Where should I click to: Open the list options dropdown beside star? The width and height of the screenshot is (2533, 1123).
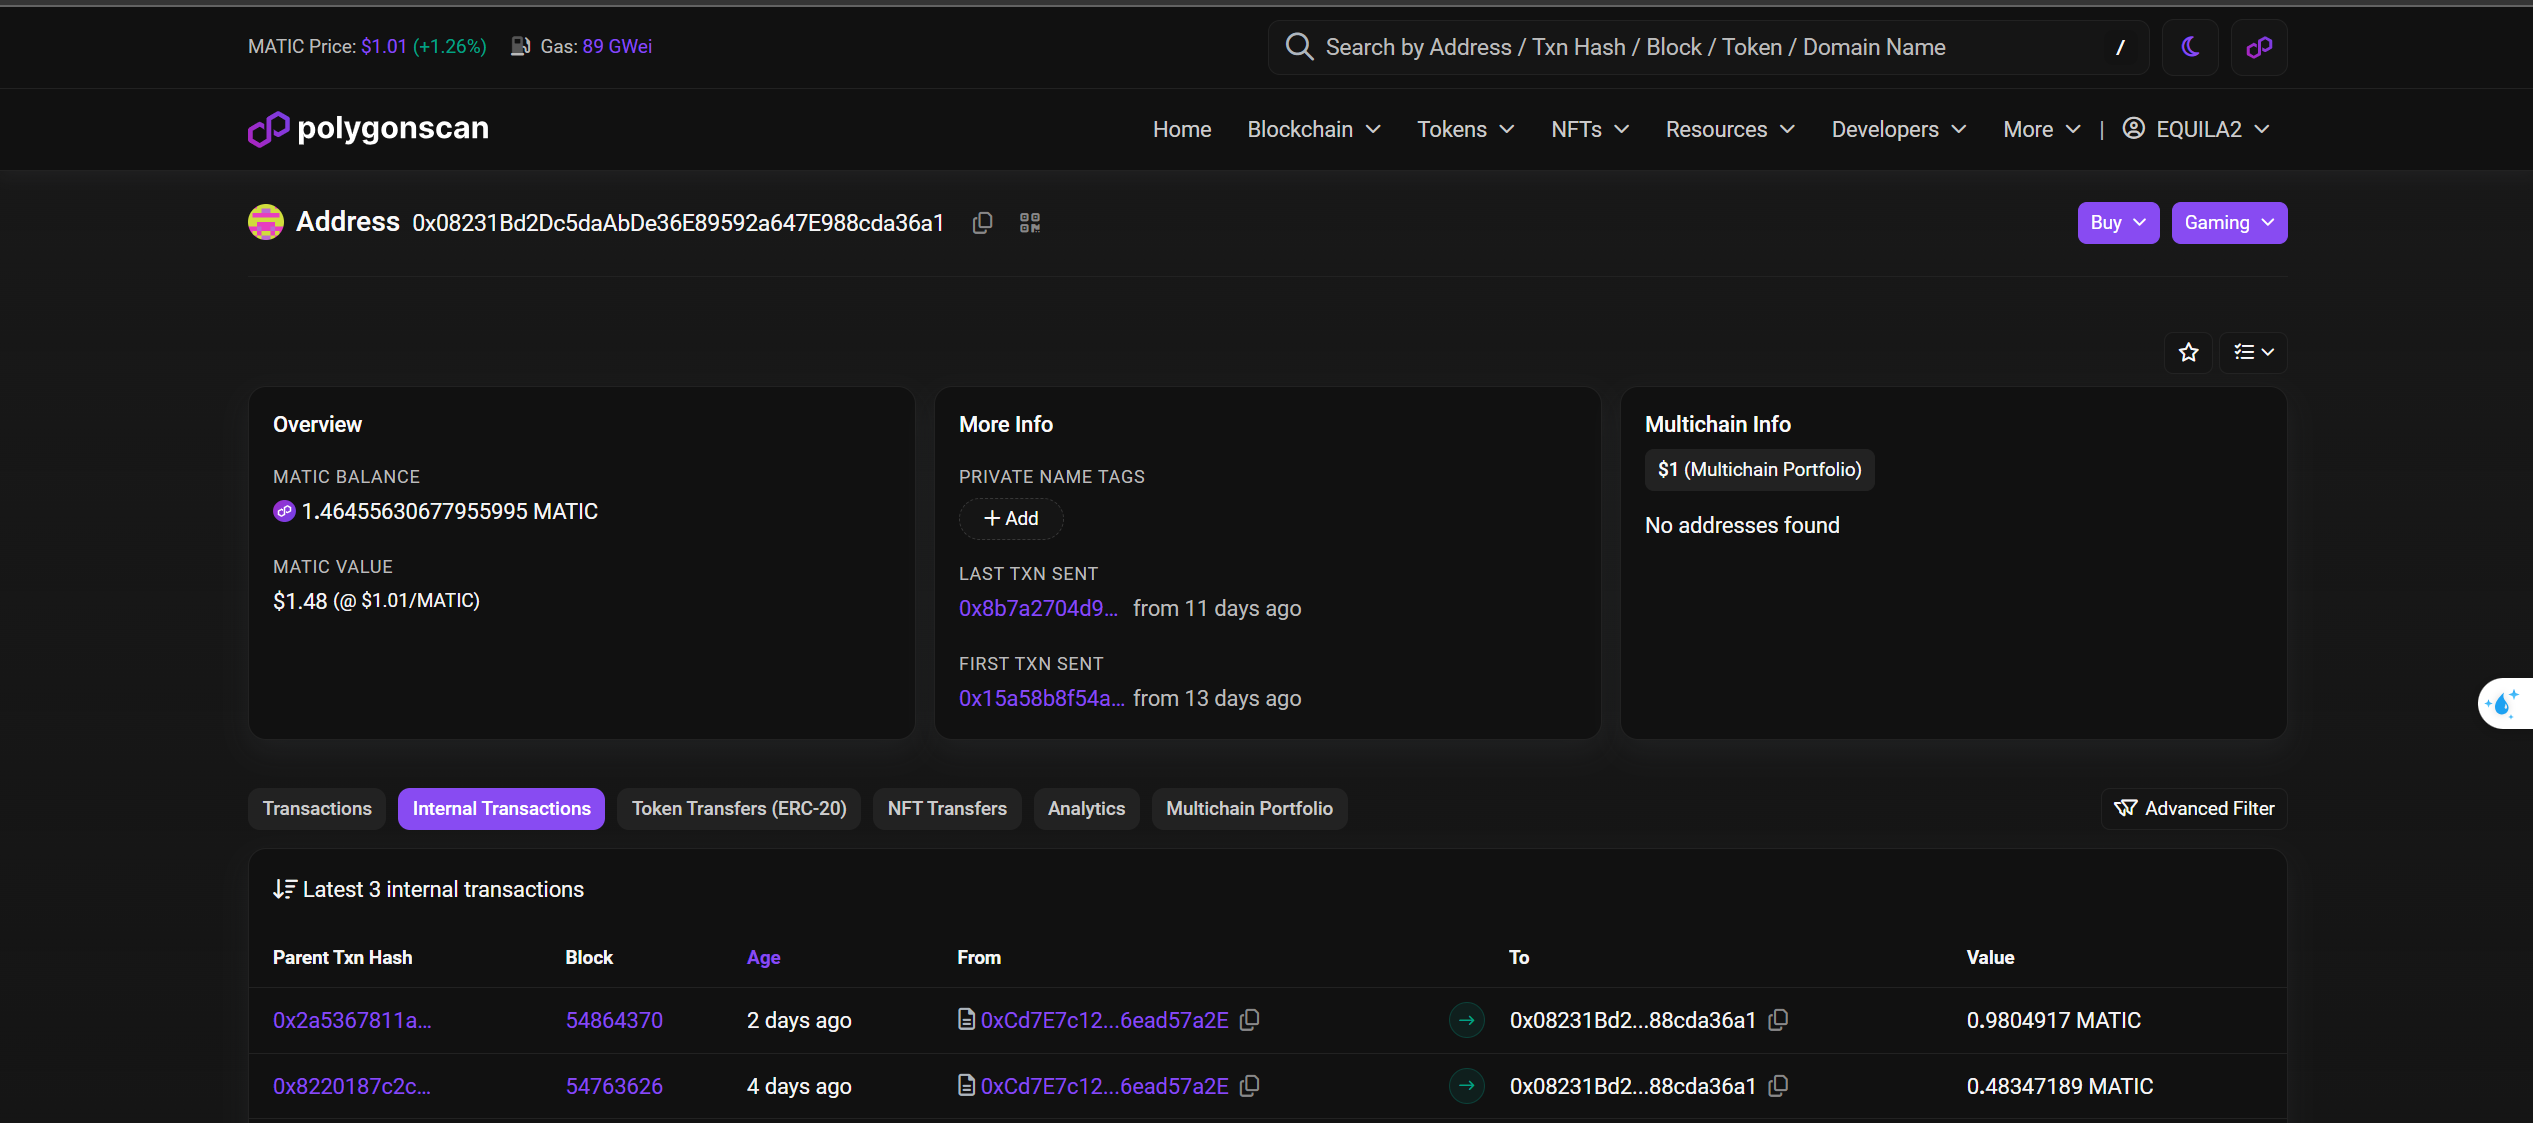coord(2254,352)
